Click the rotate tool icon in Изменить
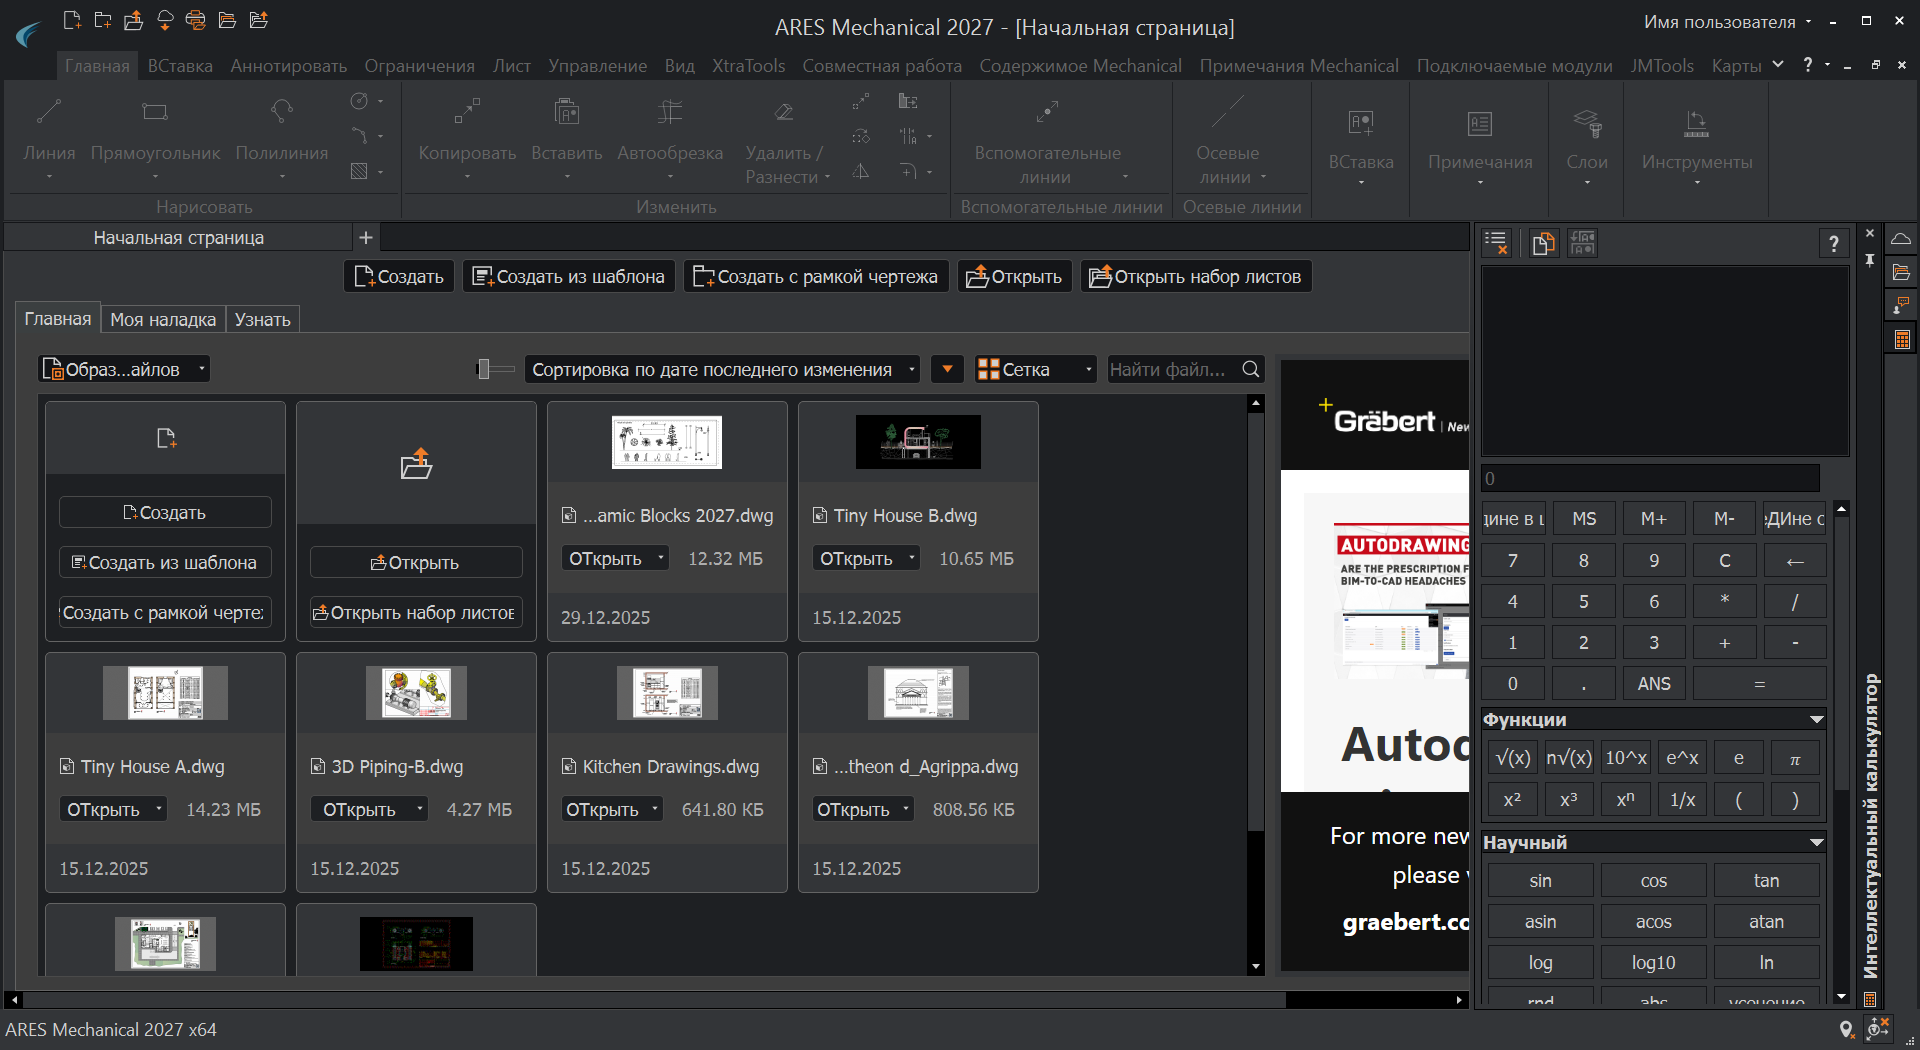1920x1050 pixels. [x=860, y=136]
